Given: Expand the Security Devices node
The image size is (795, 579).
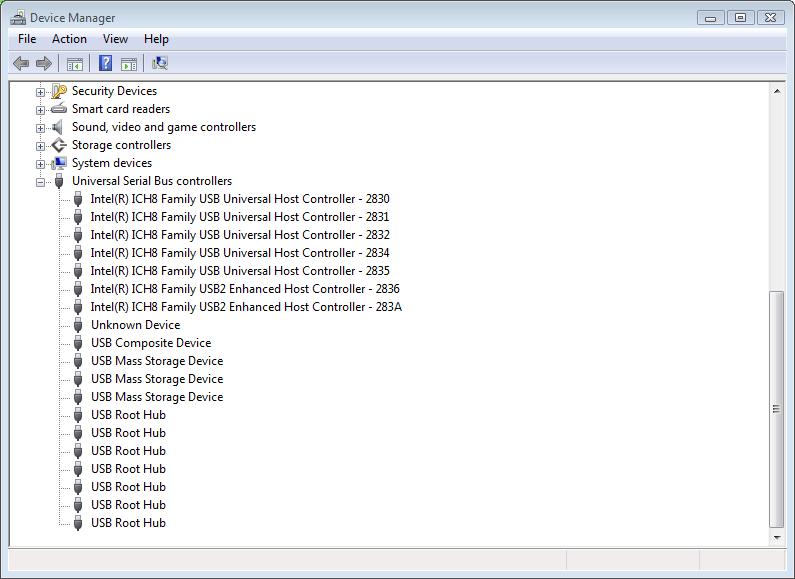Looking at the screenshot, I should point(40,92).
